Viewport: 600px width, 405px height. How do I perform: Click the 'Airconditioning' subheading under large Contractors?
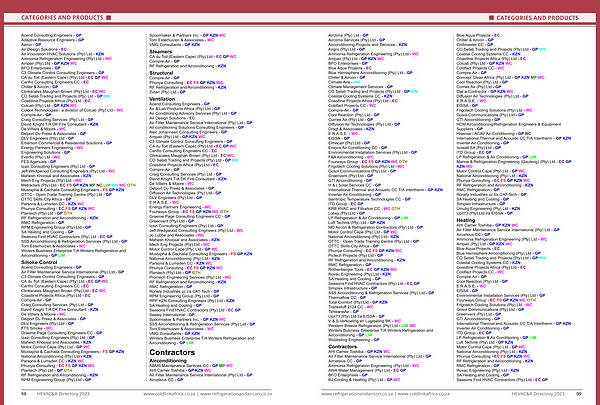click(x=168, y=361)
